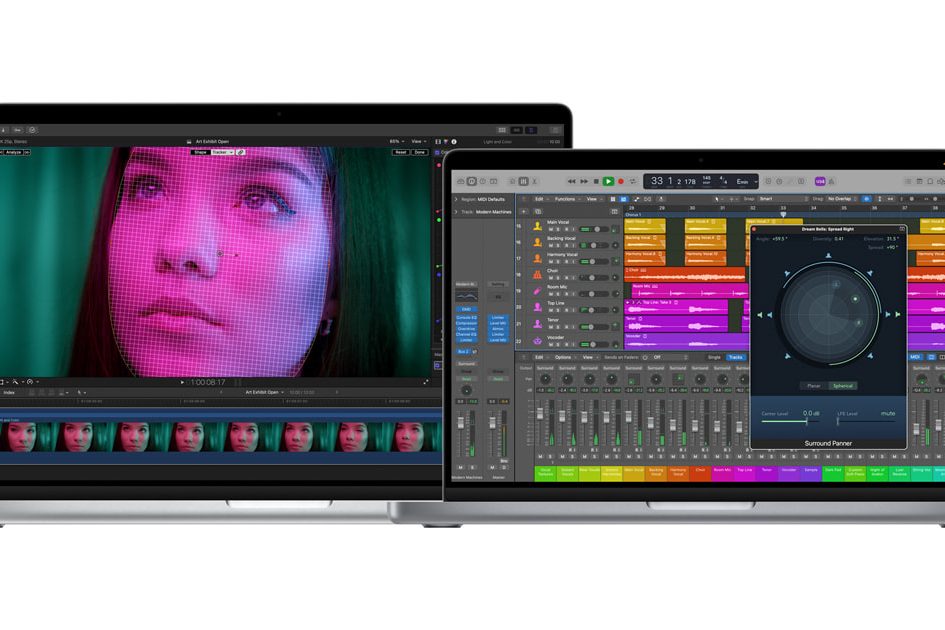
Task: Select Spherical mode in the Surround Panner
Action: coord(841,384)
